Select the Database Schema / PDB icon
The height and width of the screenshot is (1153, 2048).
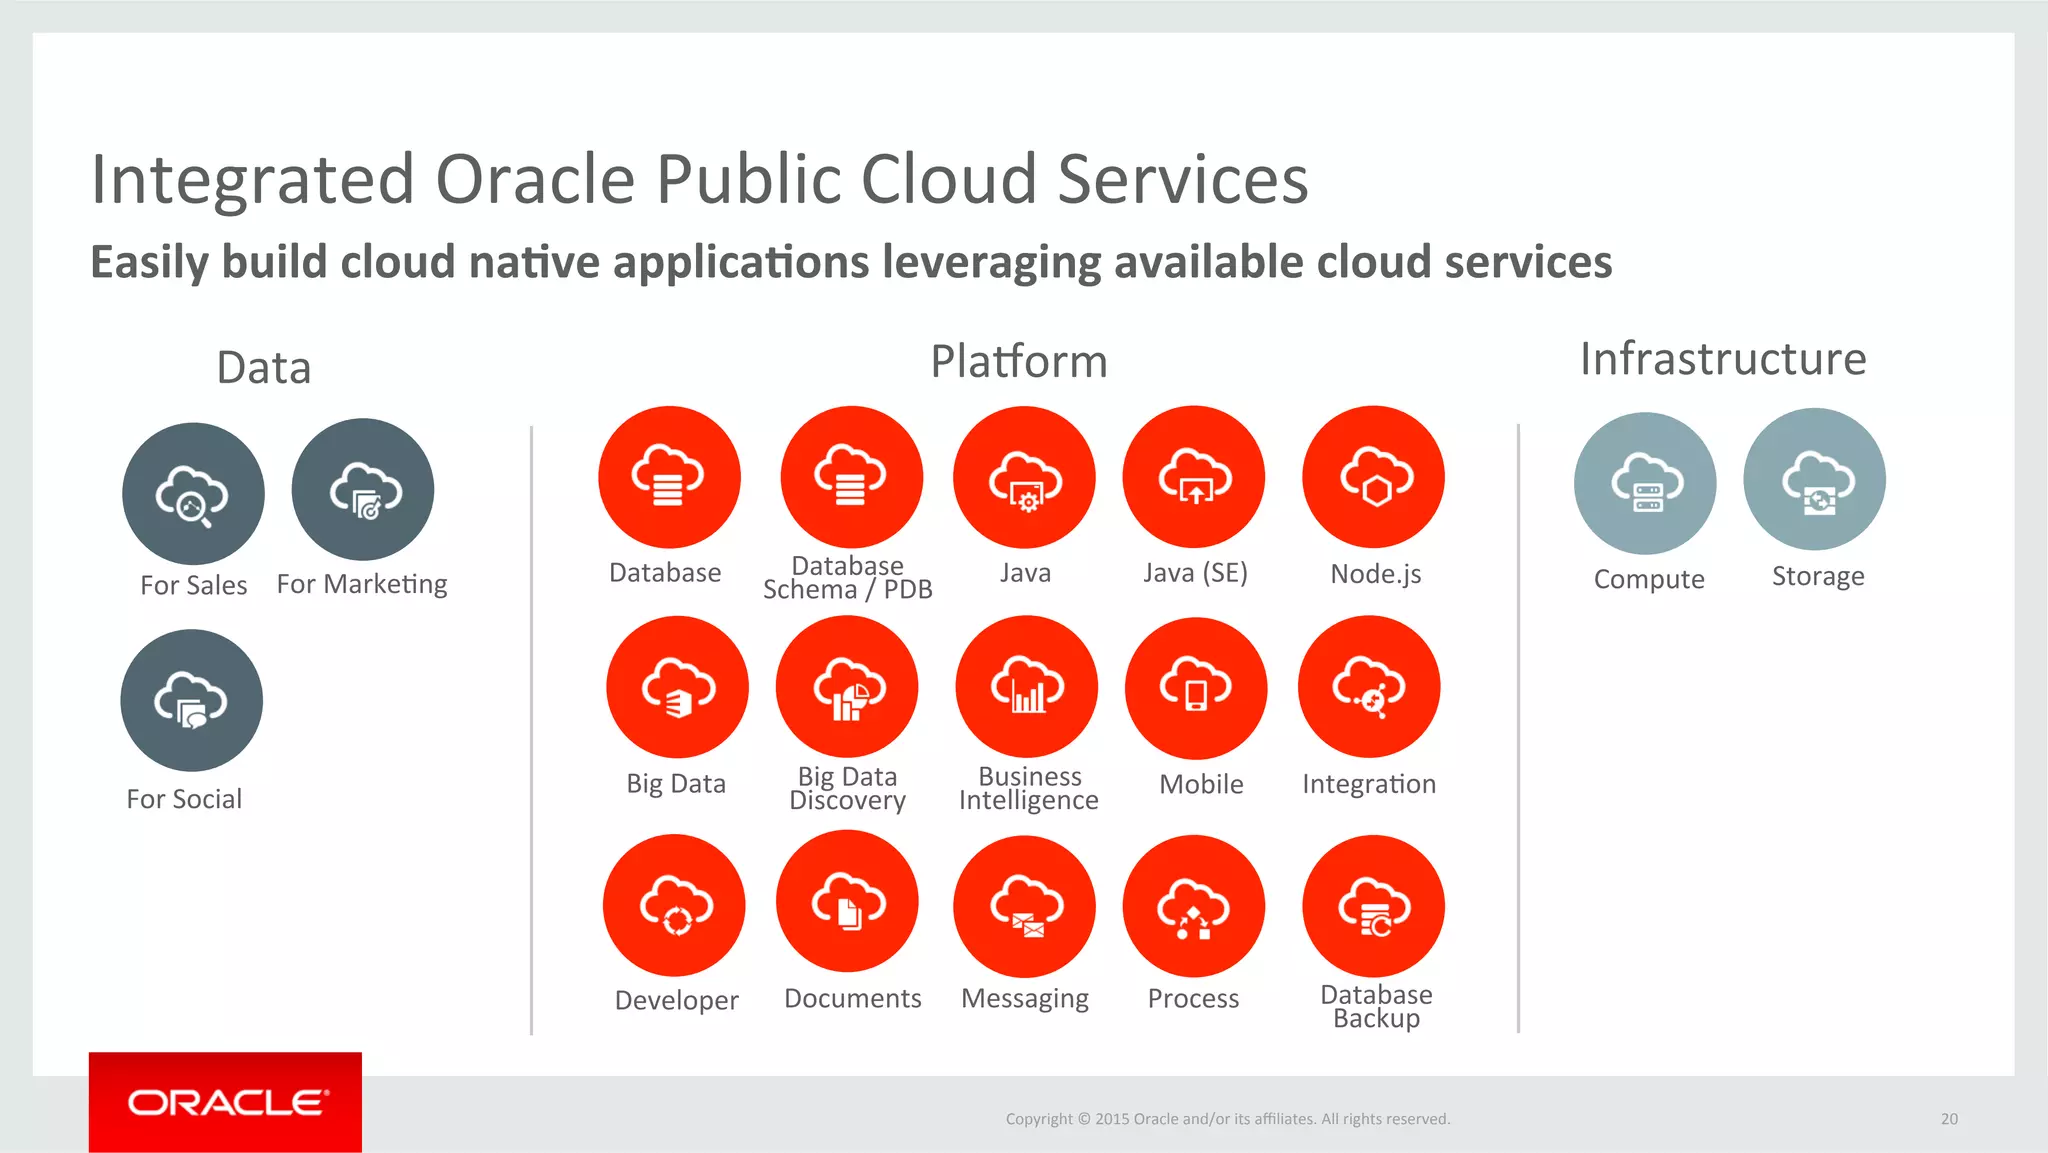click(851, 476)
